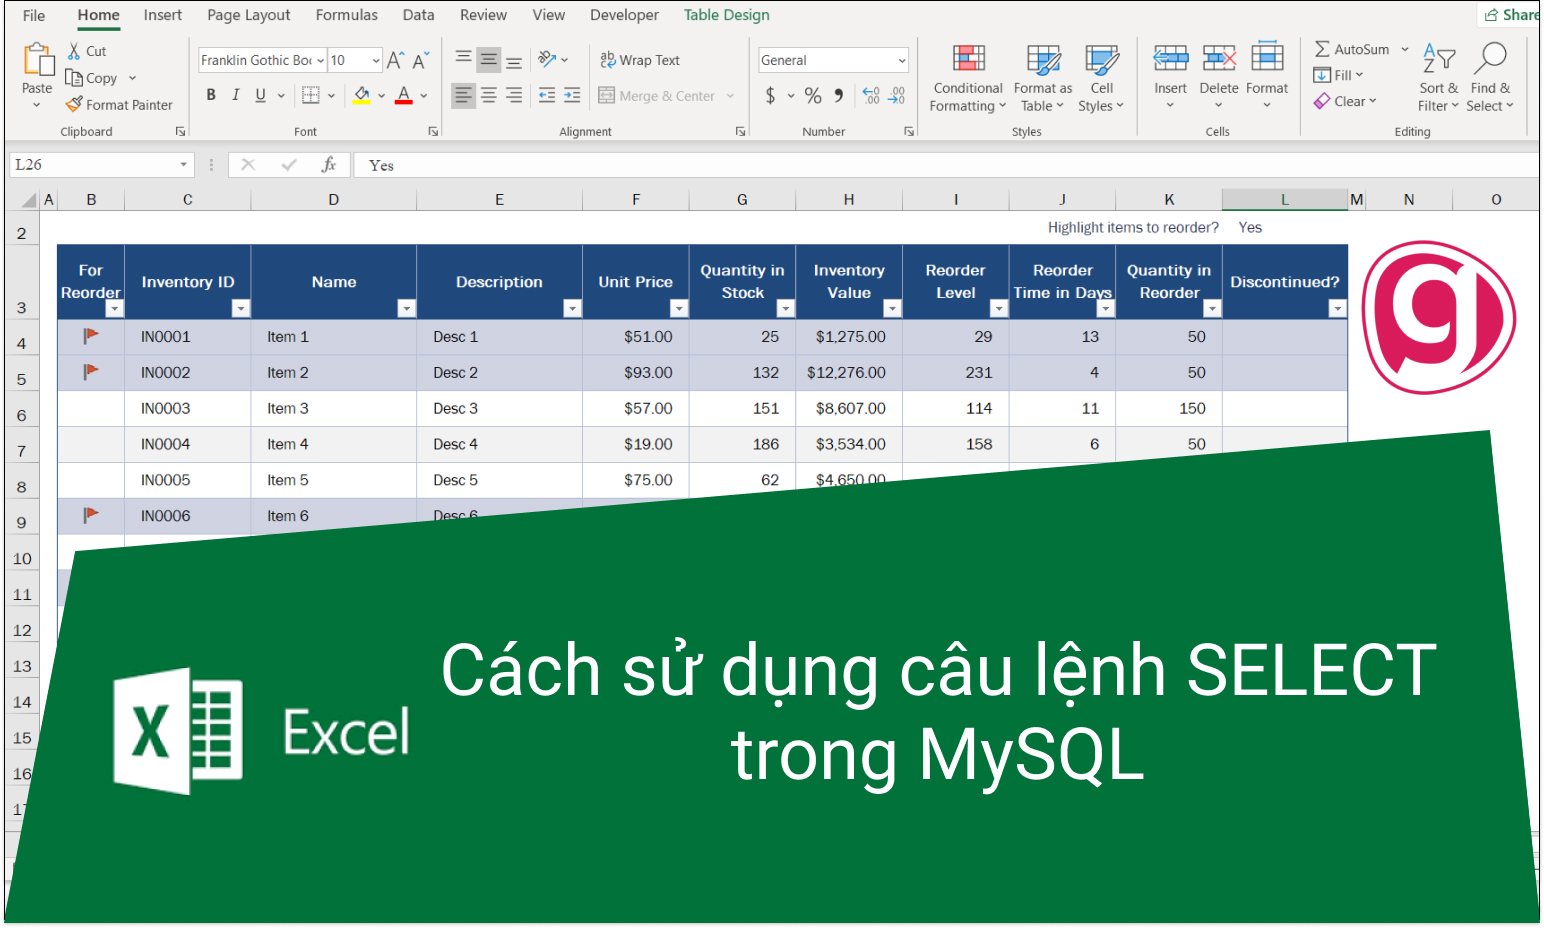The image size is (1544, 928).
Task: Switch to the Table Design tab
Action: click(x=726, y=15)
